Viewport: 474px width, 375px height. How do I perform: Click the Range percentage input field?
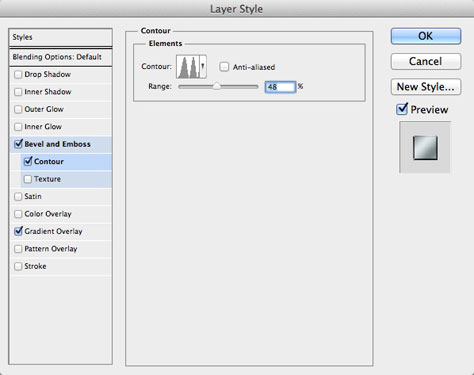coord(280,87)
